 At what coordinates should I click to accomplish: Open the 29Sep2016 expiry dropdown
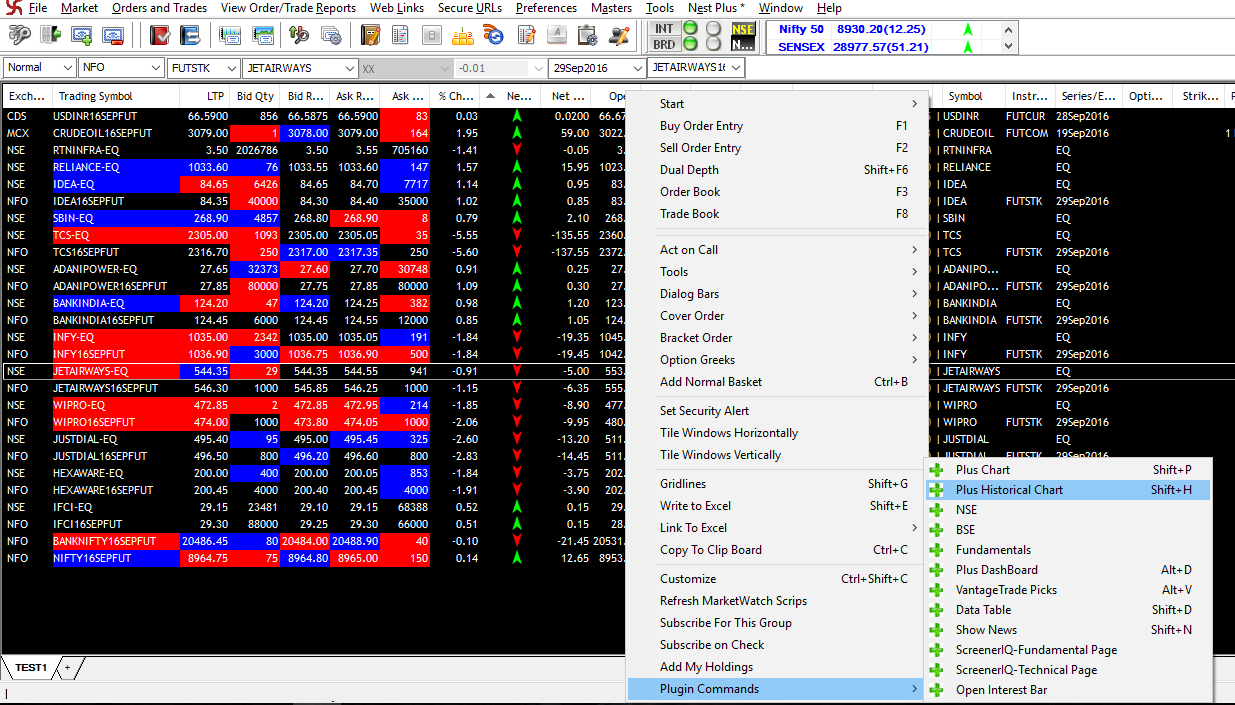(x=597, y=68)
